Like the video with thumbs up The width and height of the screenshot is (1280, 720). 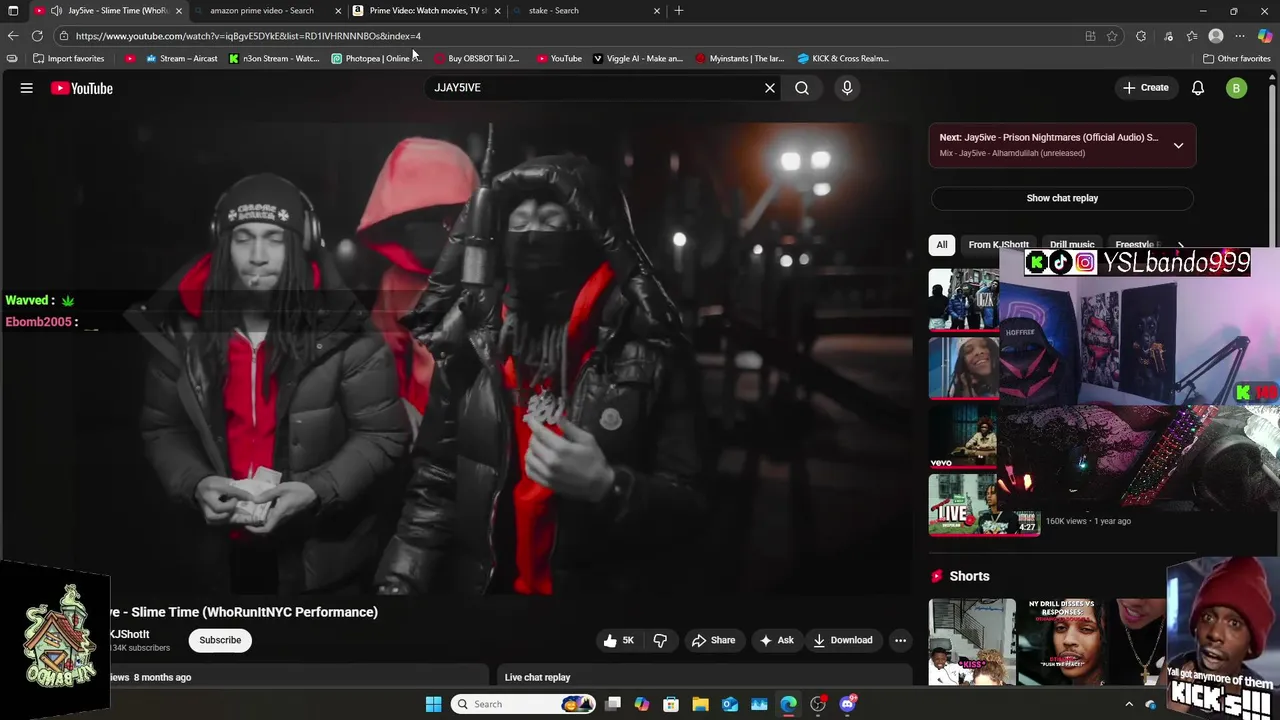pyautogui.click(x=620, y=640)
